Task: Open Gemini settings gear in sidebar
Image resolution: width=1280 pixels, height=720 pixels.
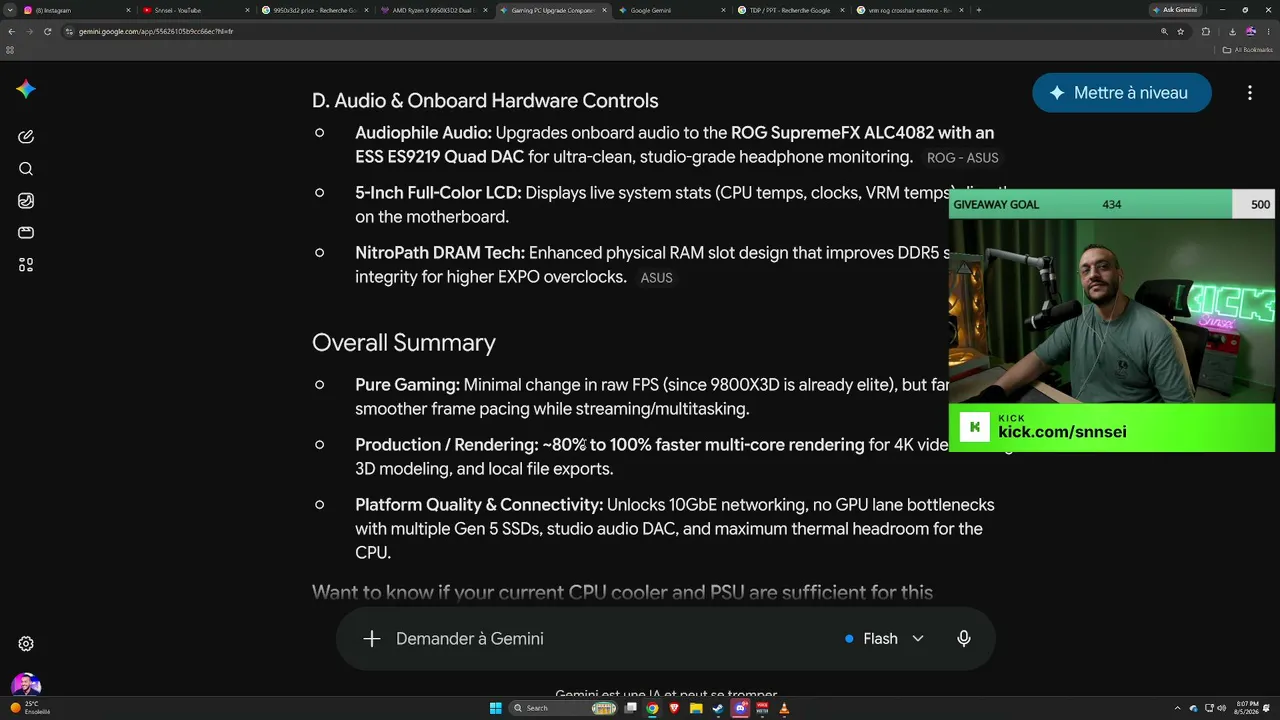Action: pos(26,644)
